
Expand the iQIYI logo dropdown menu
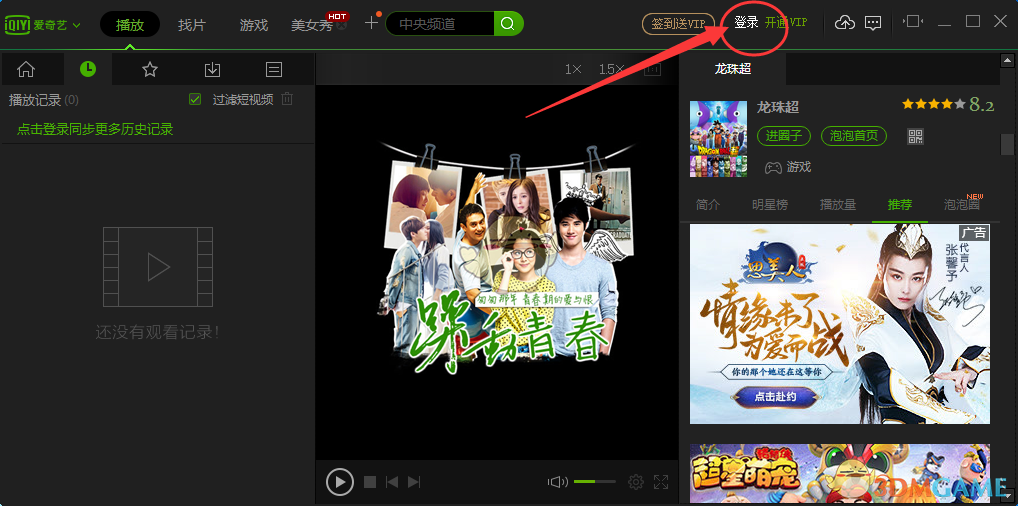pyautogui.click(x=76, y=25)
